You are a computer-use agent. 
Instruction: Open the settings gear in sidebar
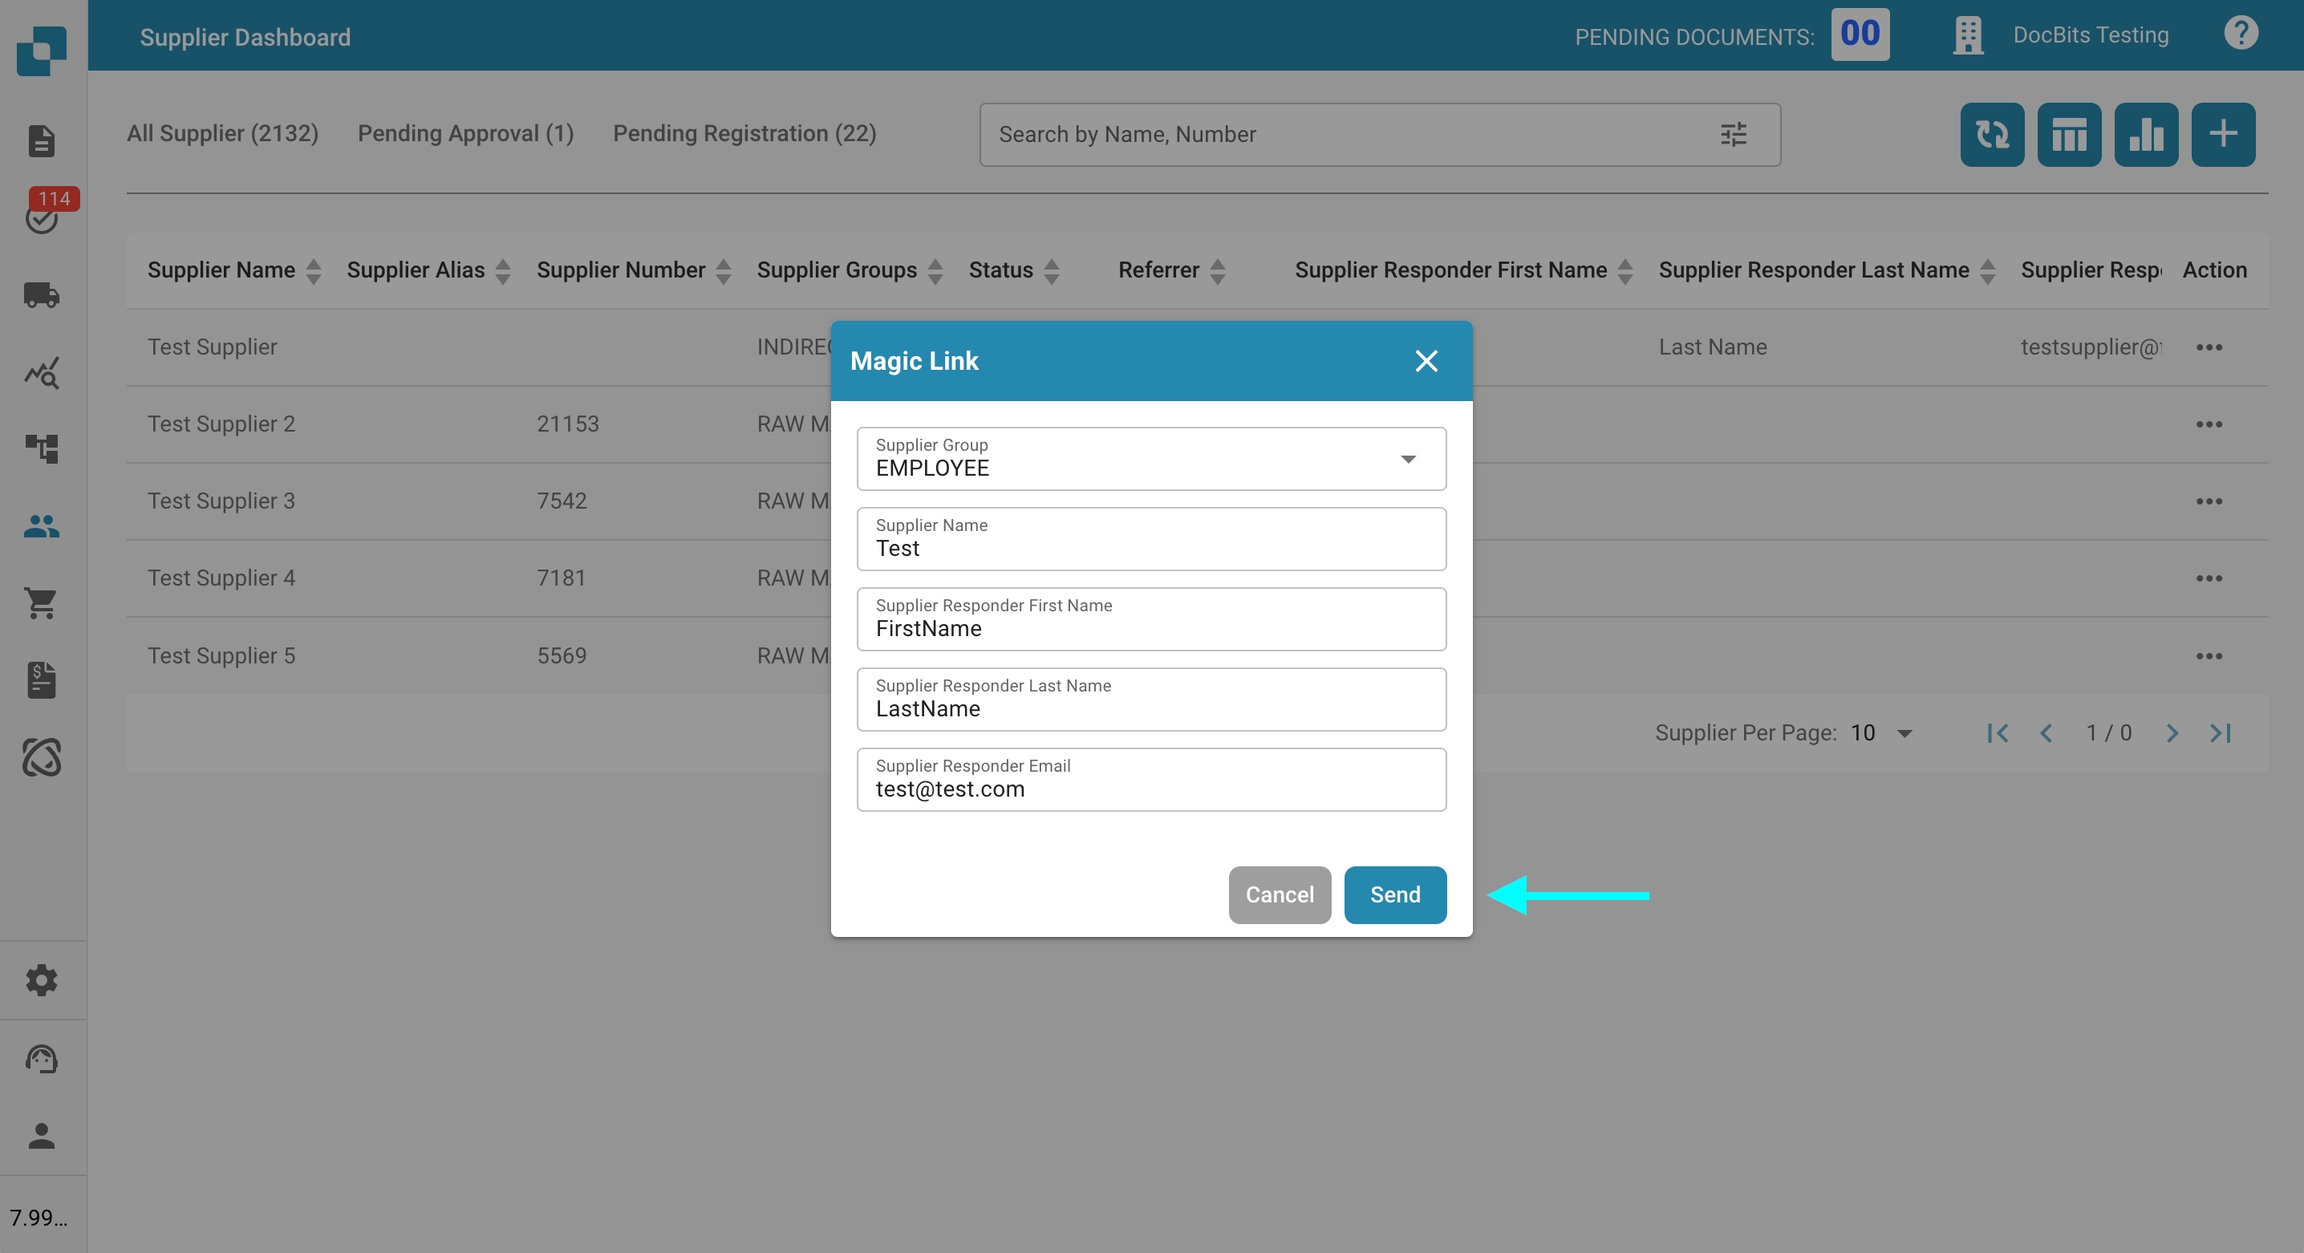click(41, 980)
